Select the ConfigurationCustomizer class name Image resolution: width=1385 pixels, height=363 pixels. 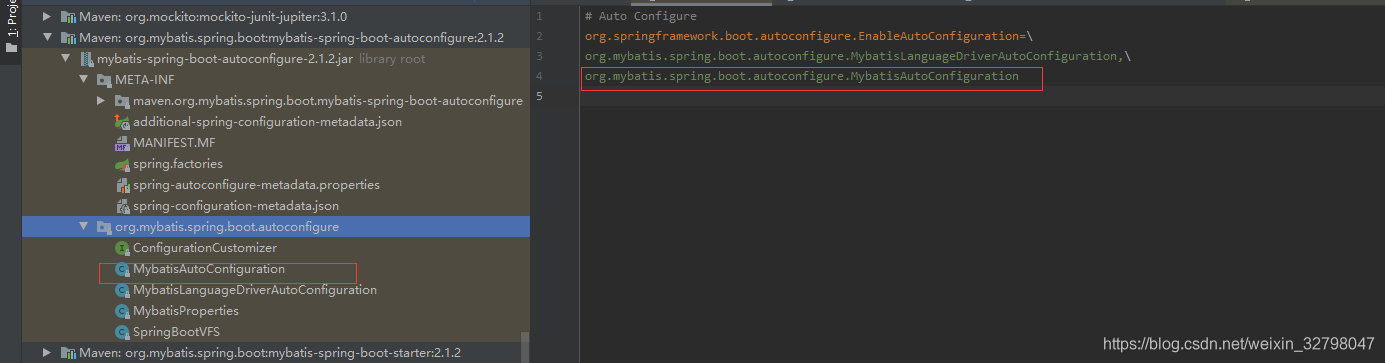pyautogui.click(x=205, y=248)
